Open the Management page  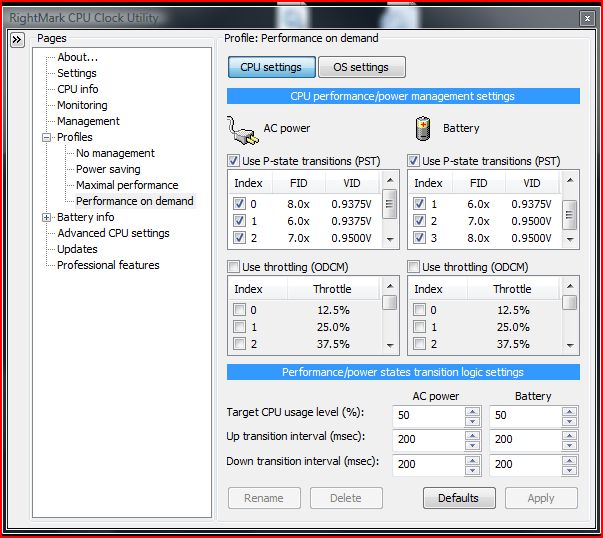click(88, 121)
